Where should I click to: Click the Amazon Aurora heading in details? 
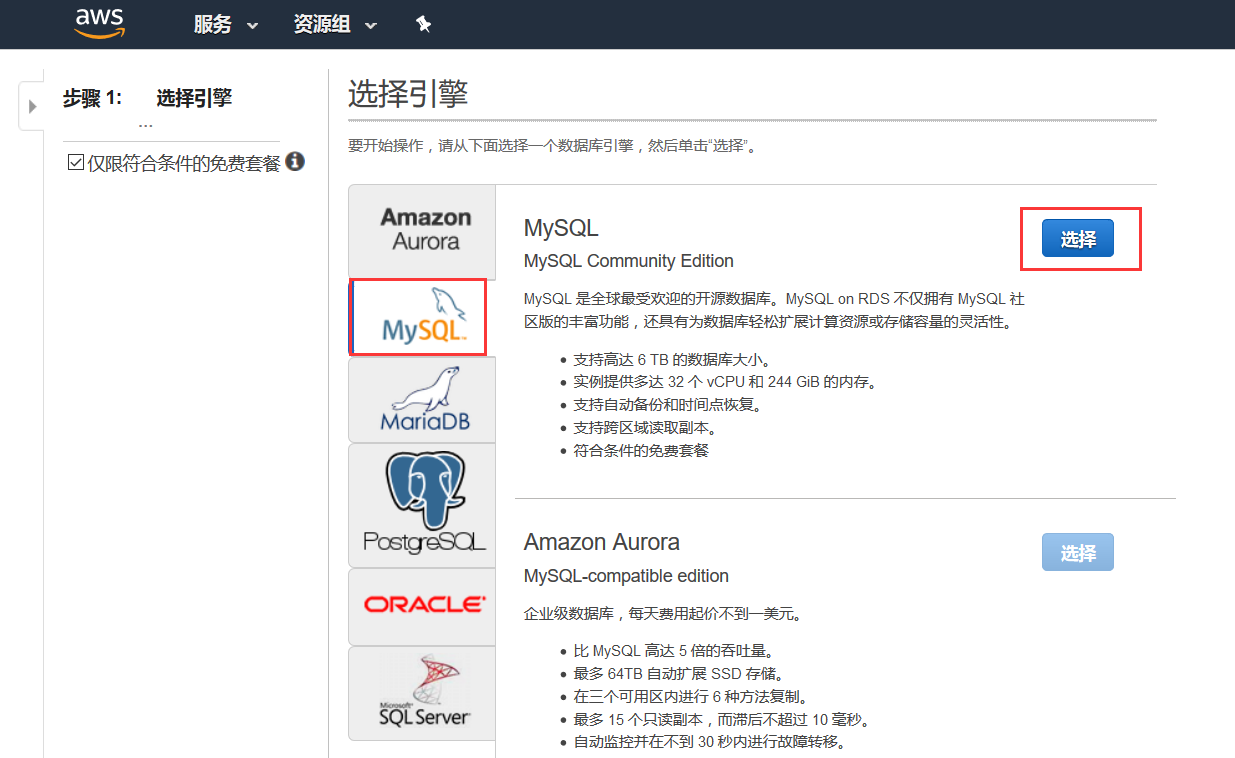point(601,542)
